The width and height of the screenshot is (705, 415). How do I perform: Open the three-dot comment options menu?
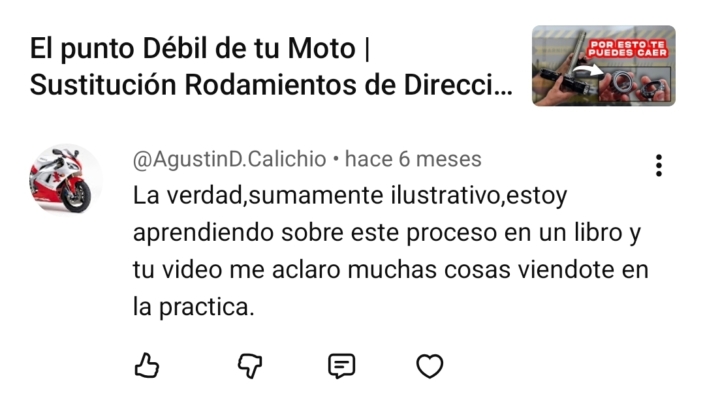[659, 165]
